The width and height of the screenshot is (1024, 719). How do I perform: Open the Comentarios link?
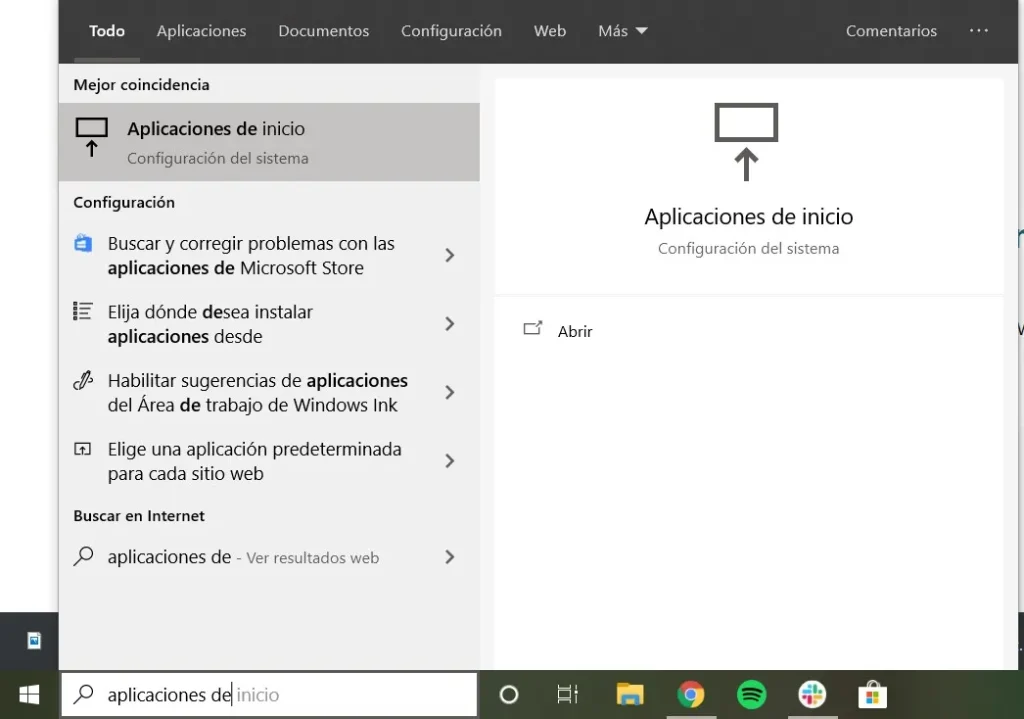click(891, 31)
